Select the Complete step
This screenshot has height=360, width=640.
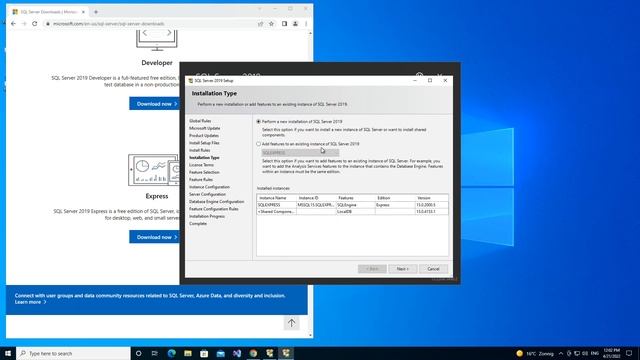tap(198, 224)
